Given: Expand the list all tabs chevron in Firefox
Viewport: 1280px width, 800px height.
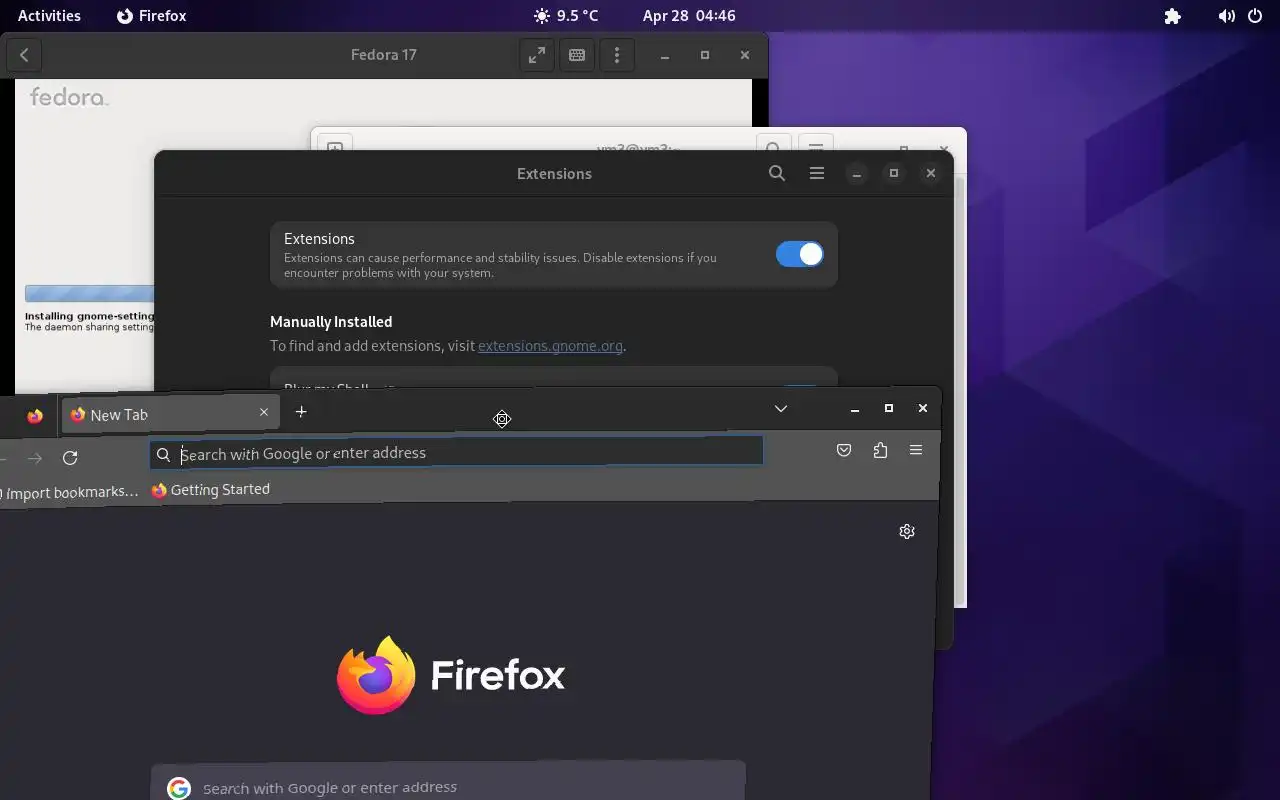Looking at the screenshot, I should (781, 408).
